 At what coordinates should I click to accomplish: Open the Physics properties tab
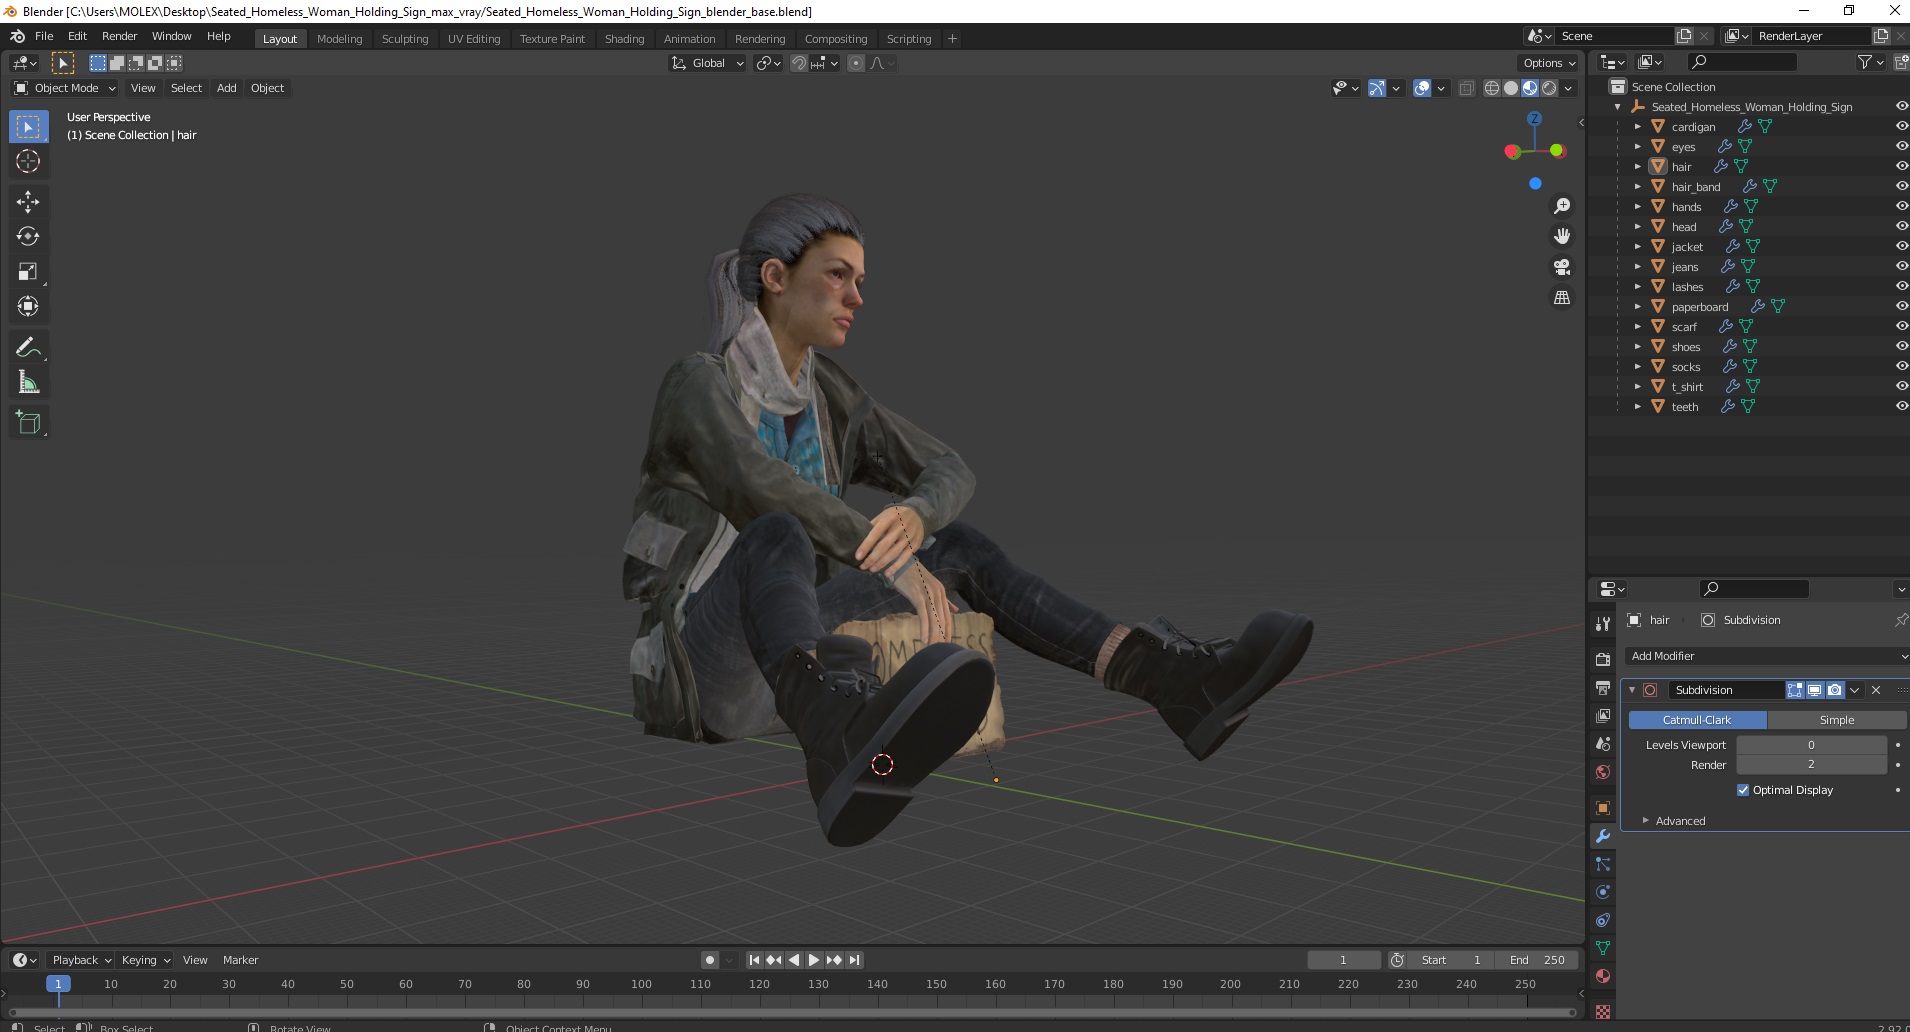(x=1603, y=892)
